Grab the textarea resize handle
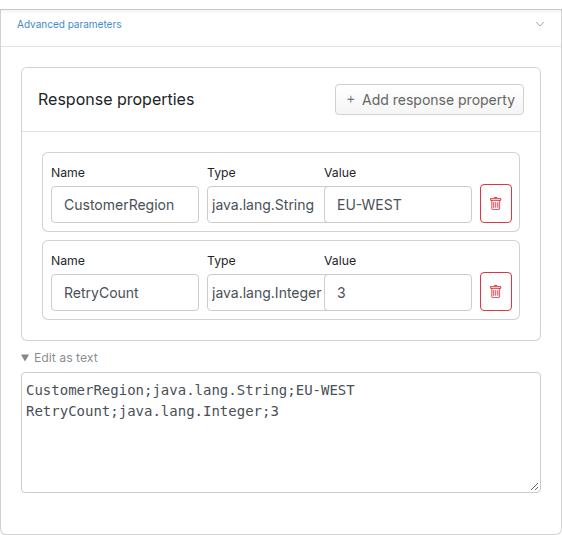Screen dimensions: 562x535 534,487
